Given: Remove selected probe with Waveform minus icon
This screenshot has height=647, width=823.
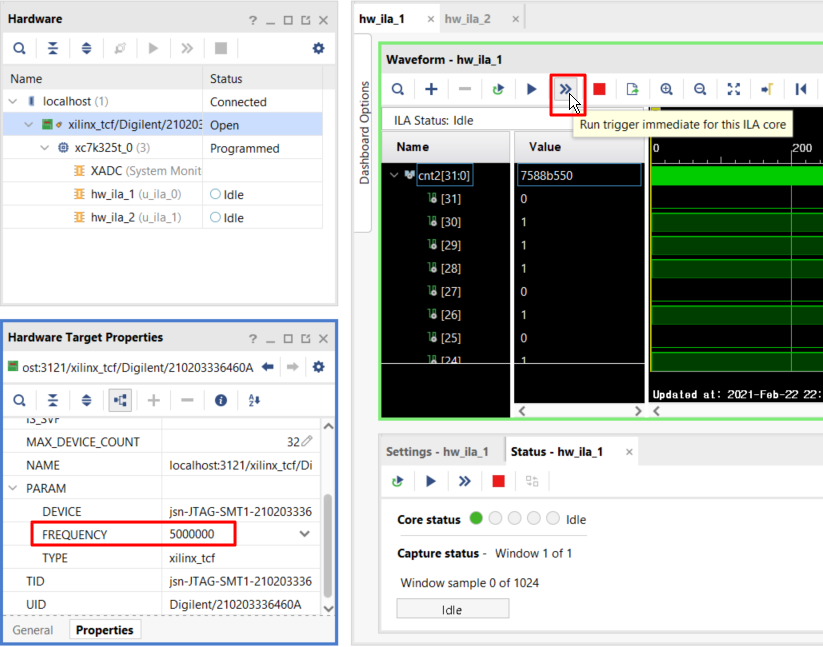Looking at the screenshot, I should (x=465, y=89).
